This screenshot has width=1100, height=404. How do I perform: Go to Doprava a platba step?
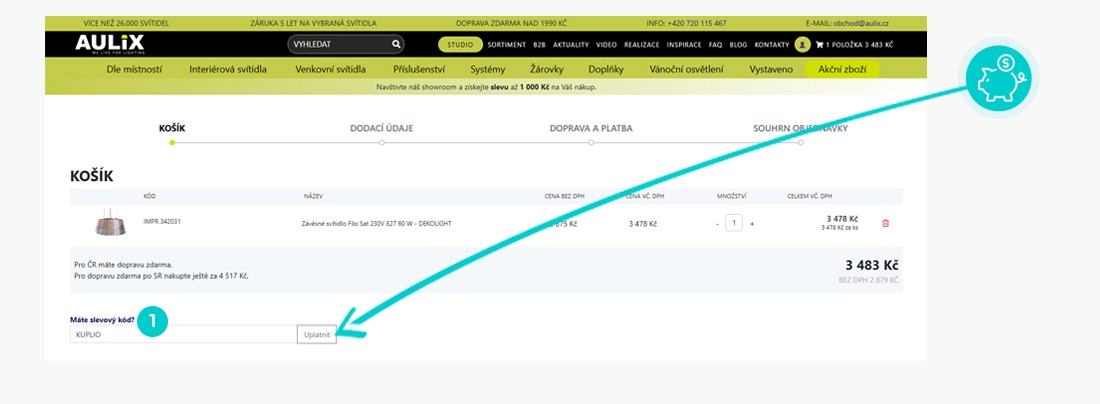tap(591, 128)
